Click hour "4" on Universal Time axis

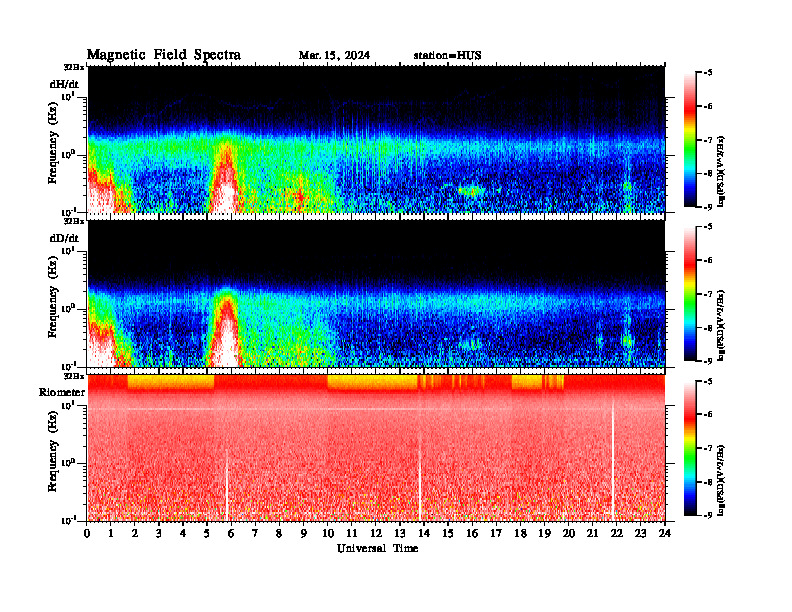pyautogui.click(x=183, y=534)
